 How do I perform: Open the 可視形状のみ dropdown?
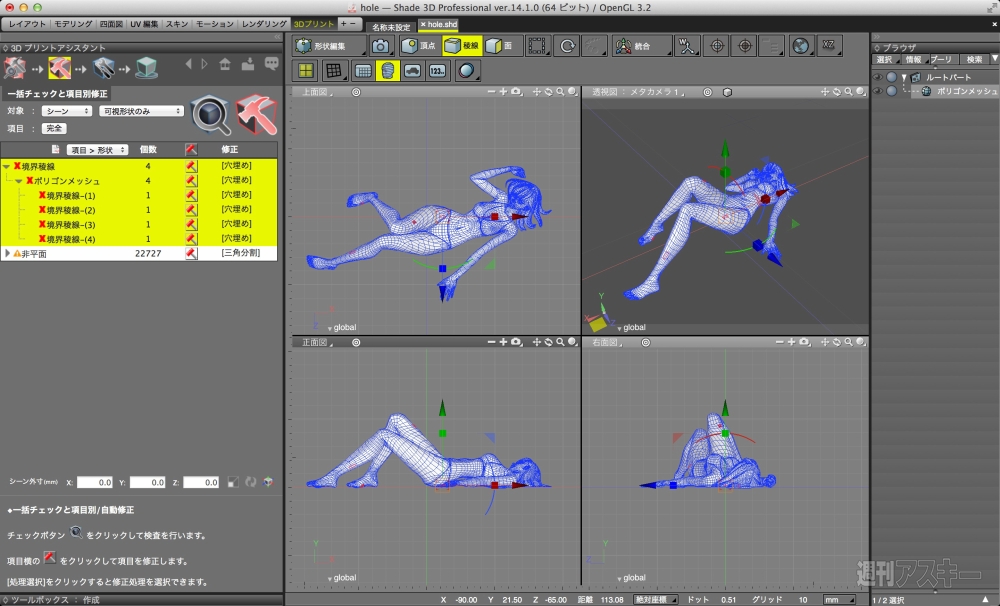141,111
